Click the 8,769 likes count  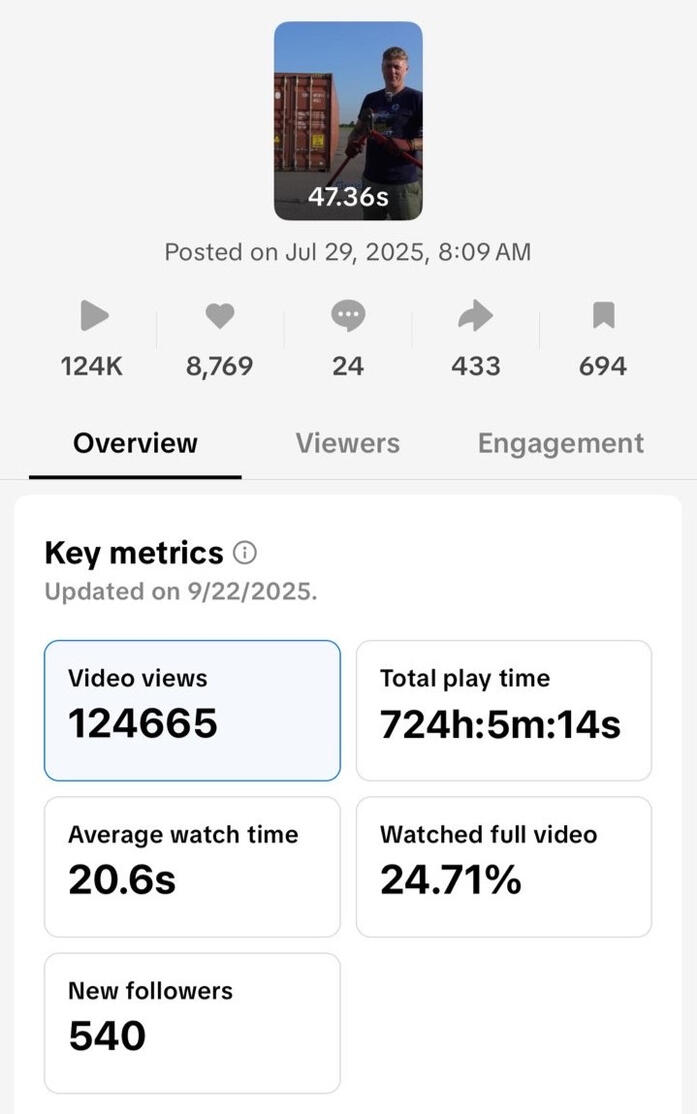[219, 366]
